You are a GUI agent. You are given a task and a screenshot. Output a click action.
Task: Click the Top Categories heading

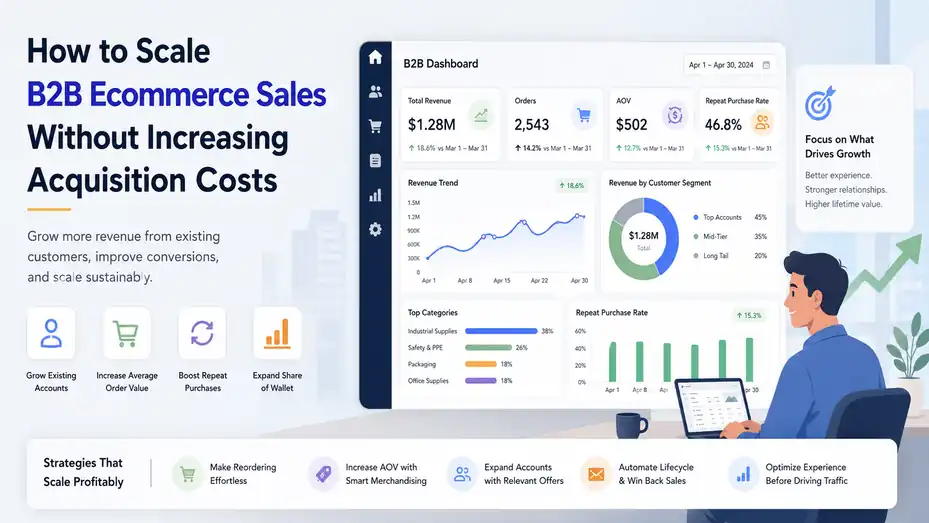pos(433,313)
